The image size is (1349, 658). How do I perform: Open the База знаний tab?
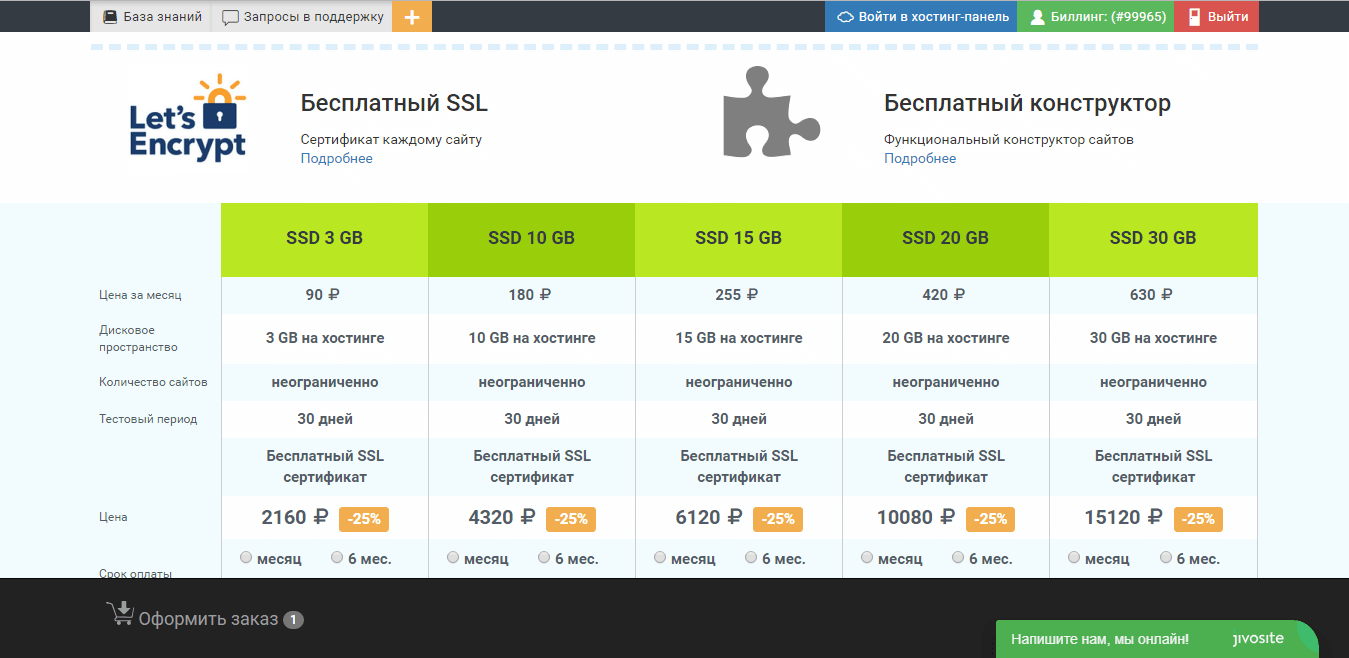(x=162, y=17)
